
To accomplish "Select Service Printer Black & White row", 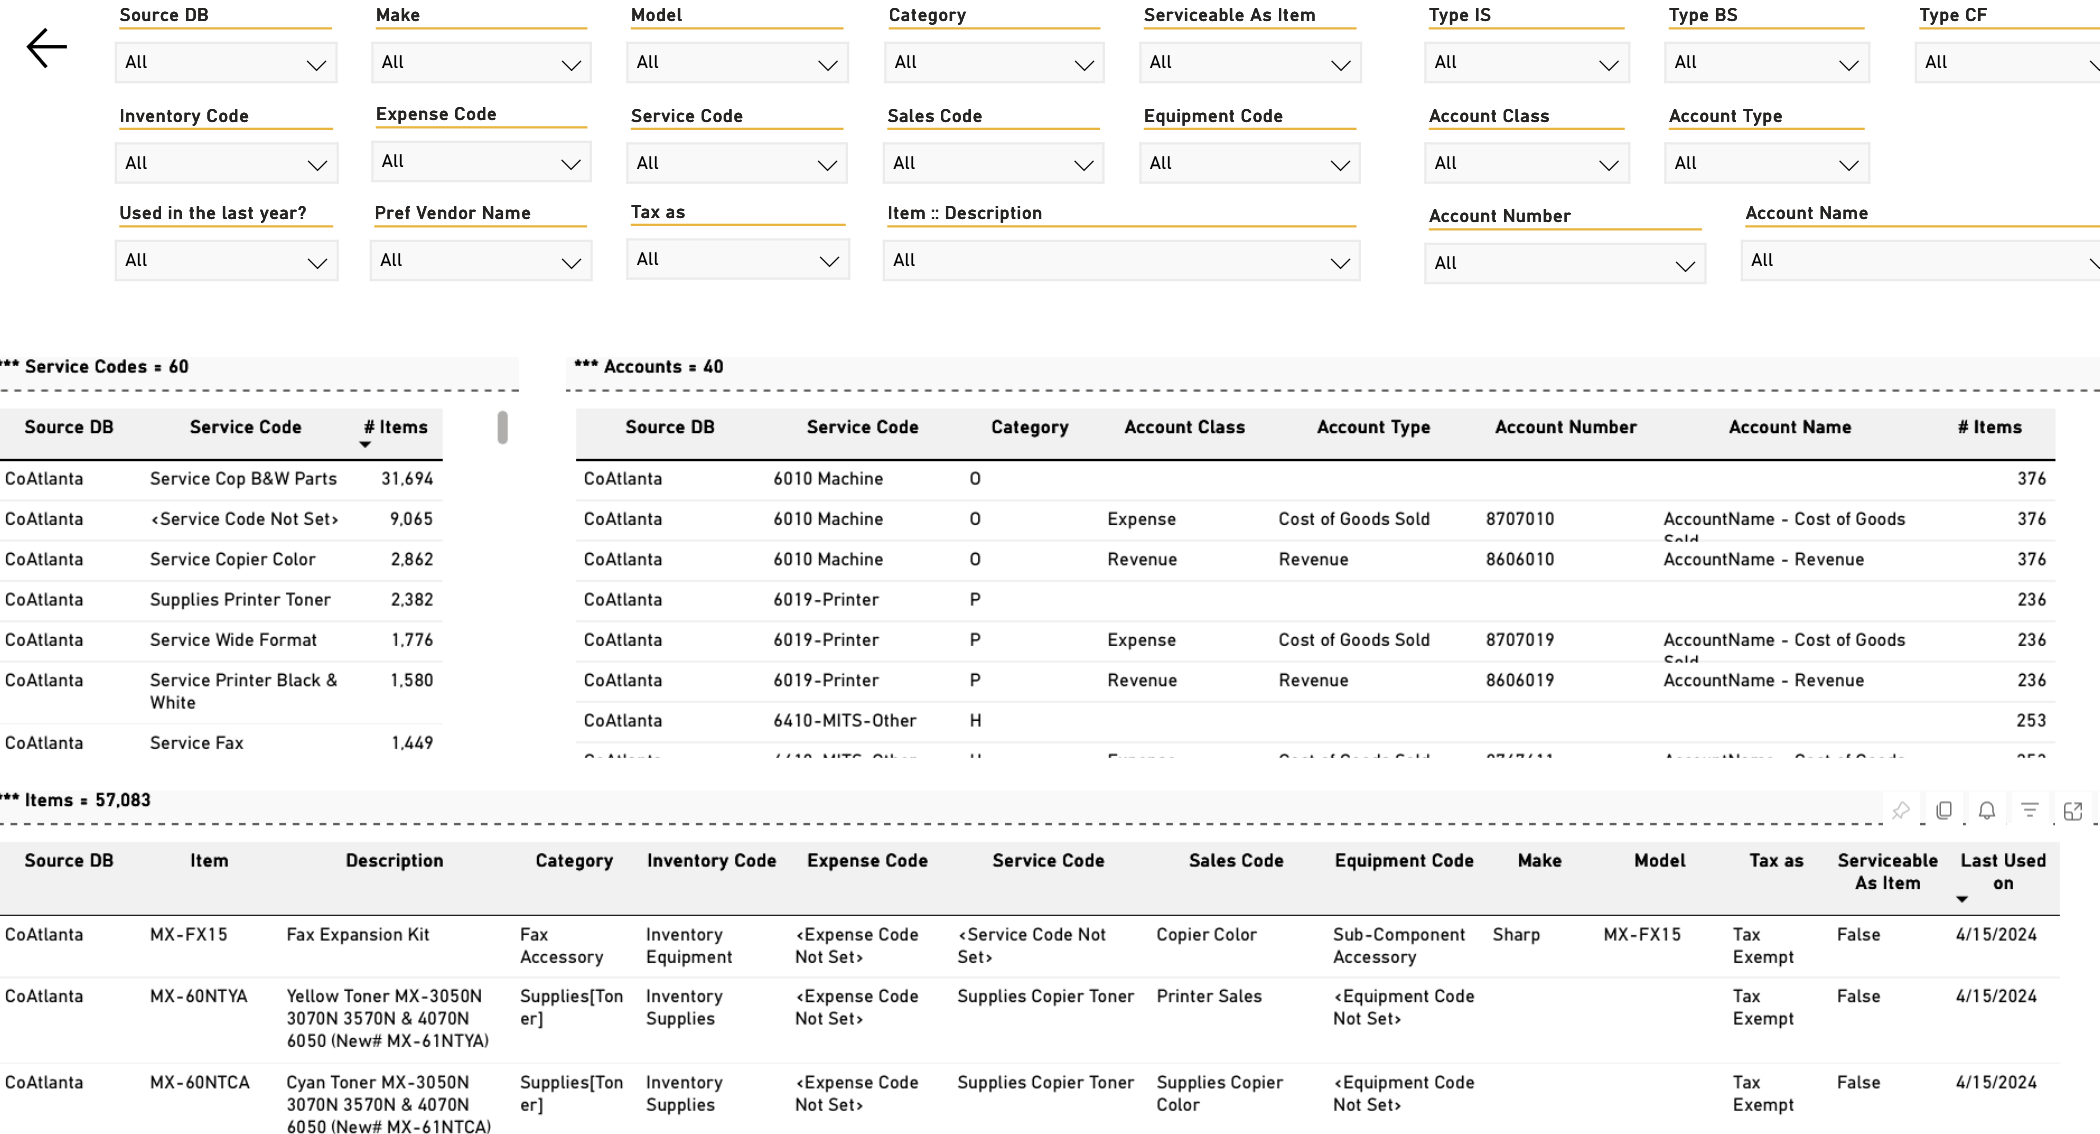I will tap(220, 691).
